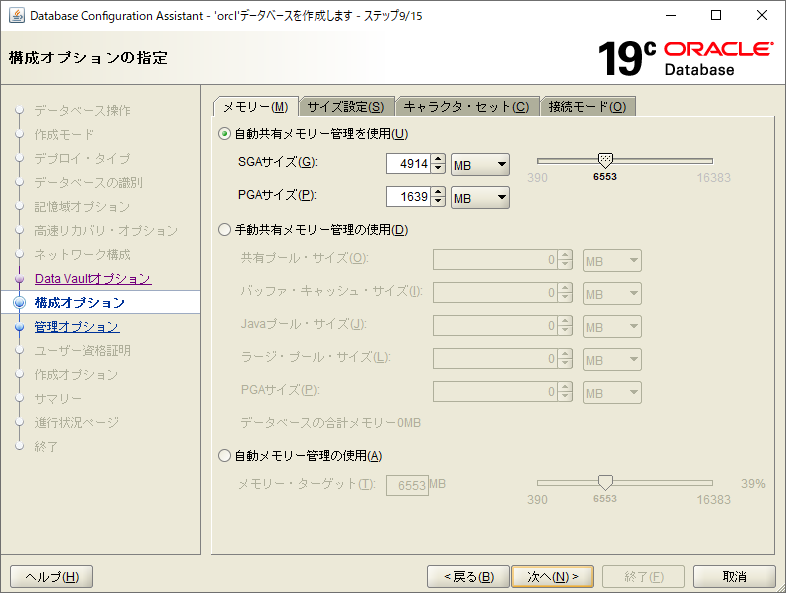786x593 pixels.
Task: Open the キャラクタ・セット tab
Action: point(467,107)
